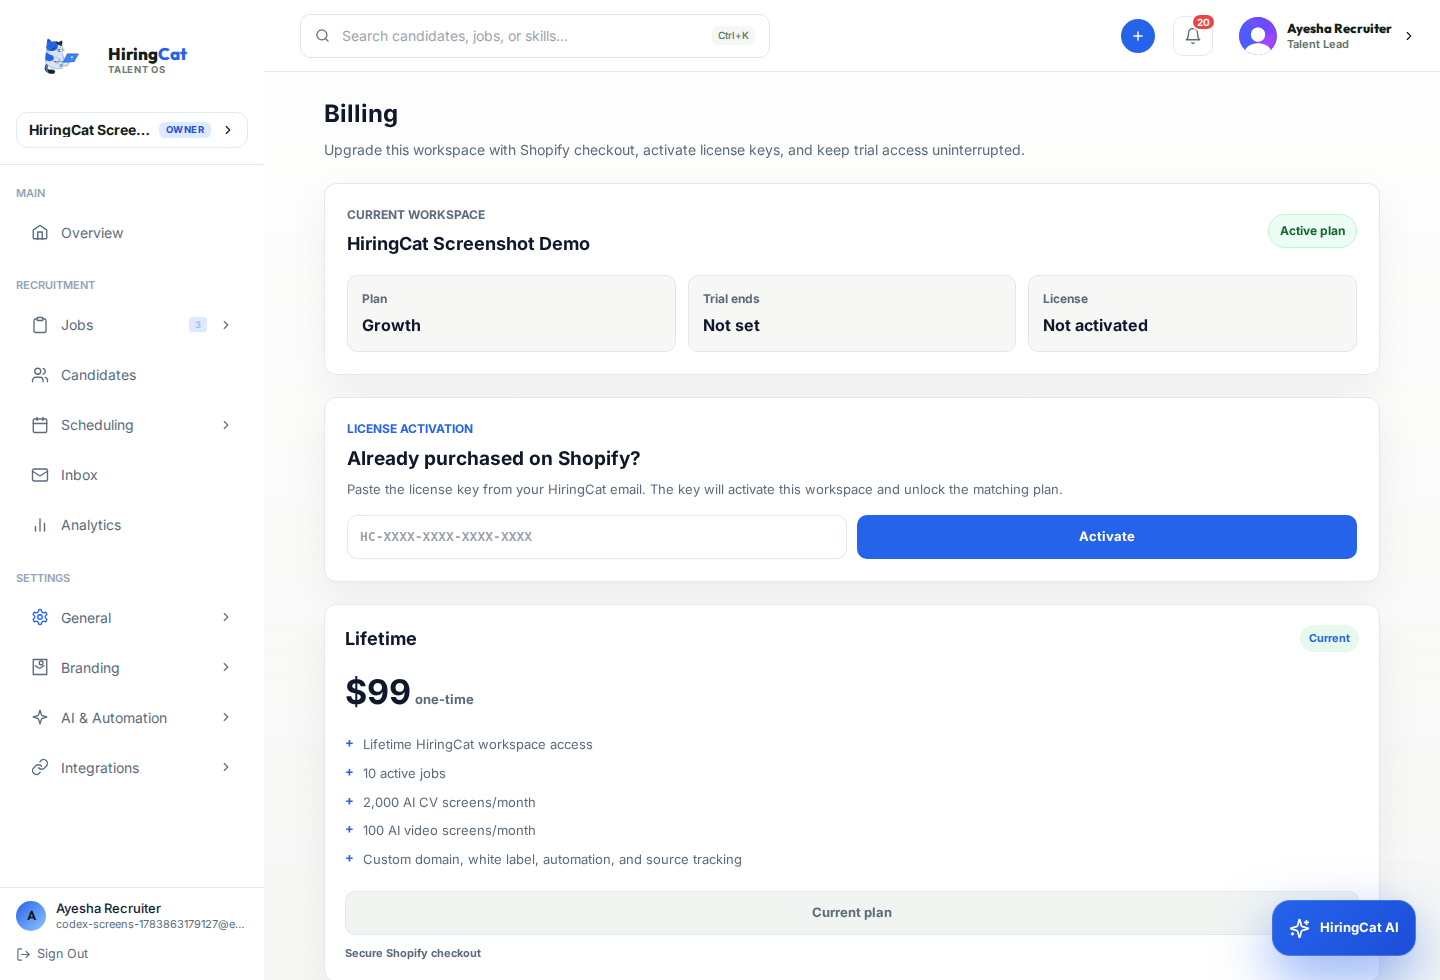Viewport: 1440px width, 980px height.
Task: Click the Sign Out arrow icon
Action: (x=23, y=954)
